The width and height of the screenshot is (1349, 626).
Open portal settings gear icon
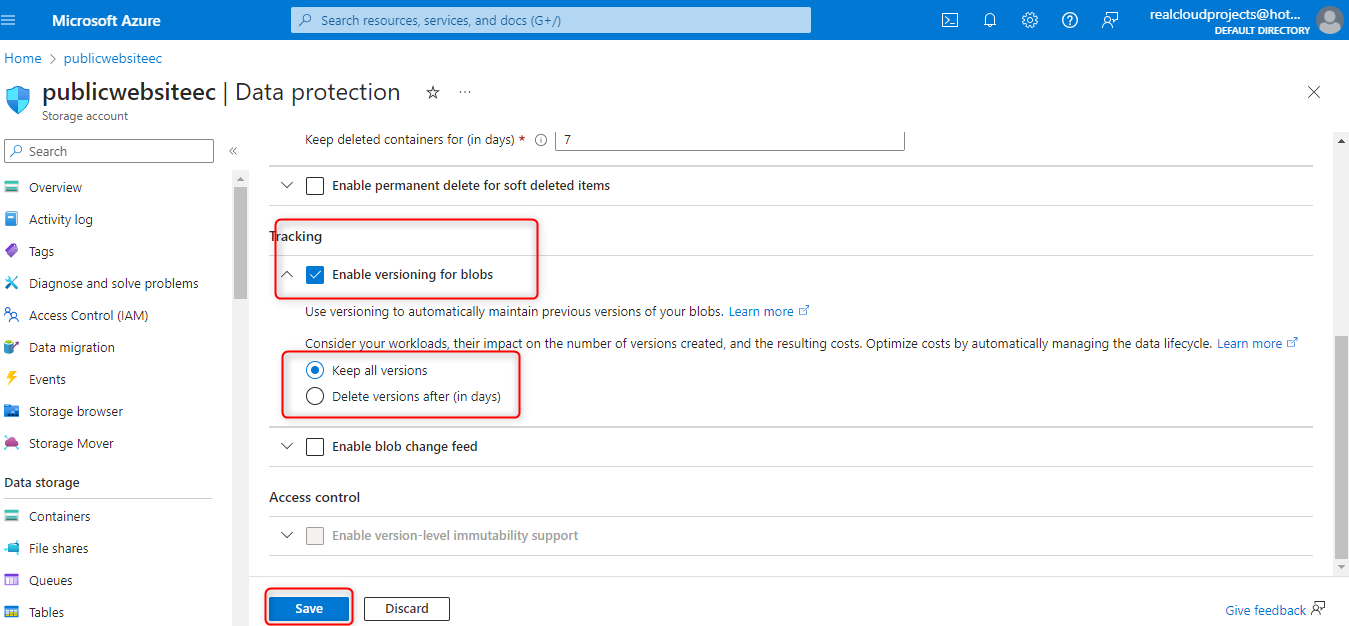(1030, 20)
